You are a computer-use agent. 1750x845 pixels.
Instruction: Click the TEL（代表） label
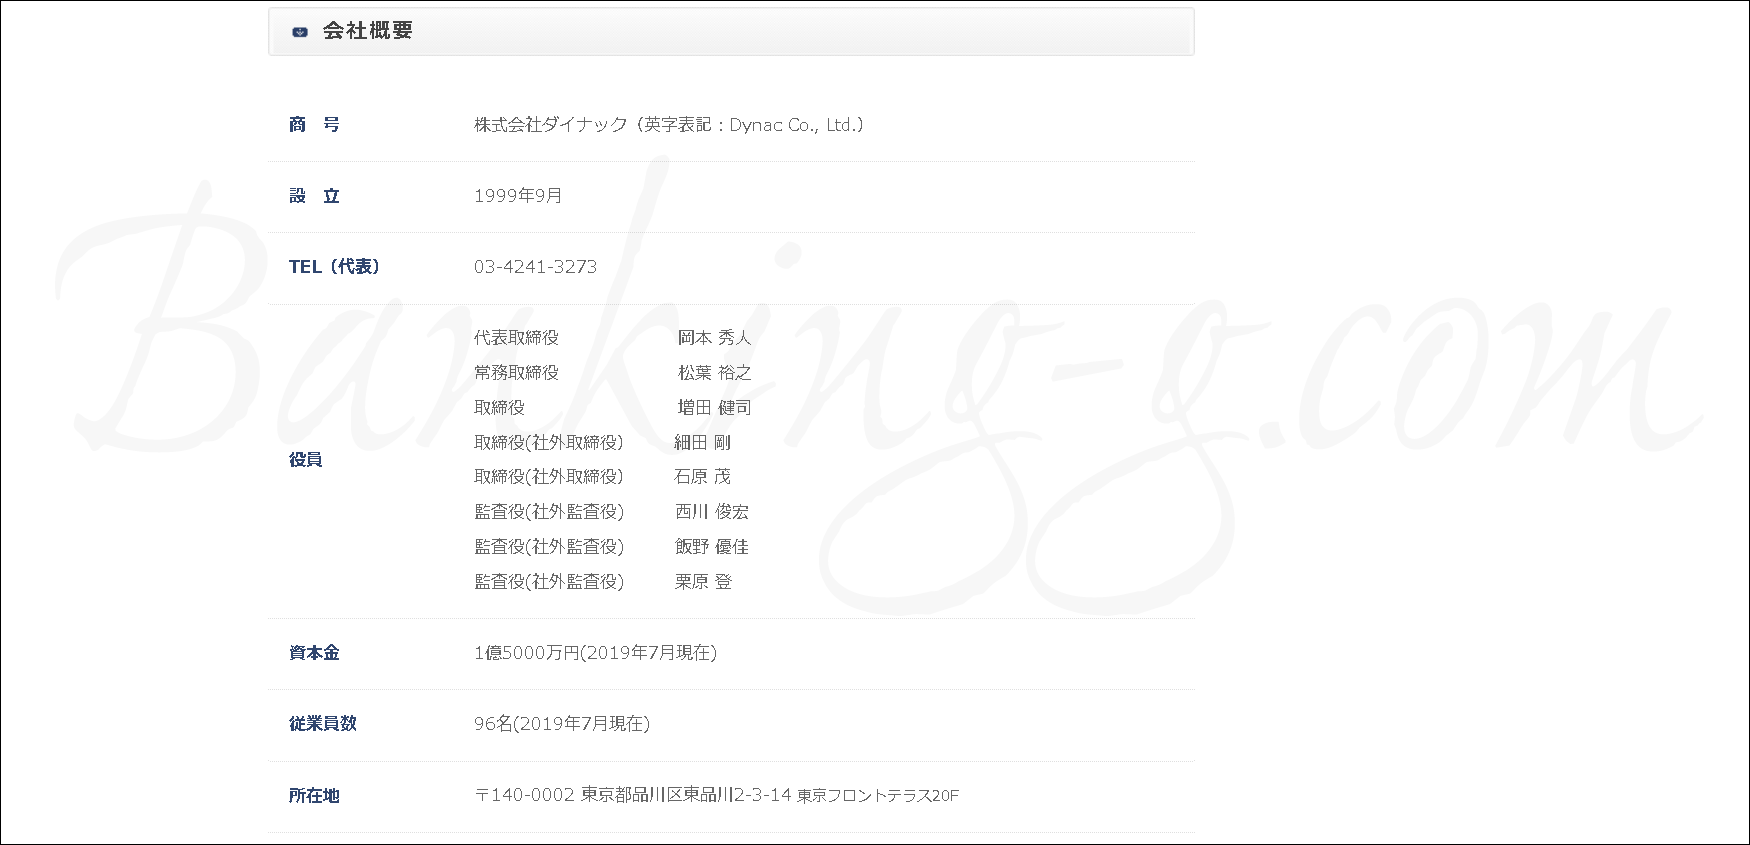pyautogui.click(x=335, y=267)
